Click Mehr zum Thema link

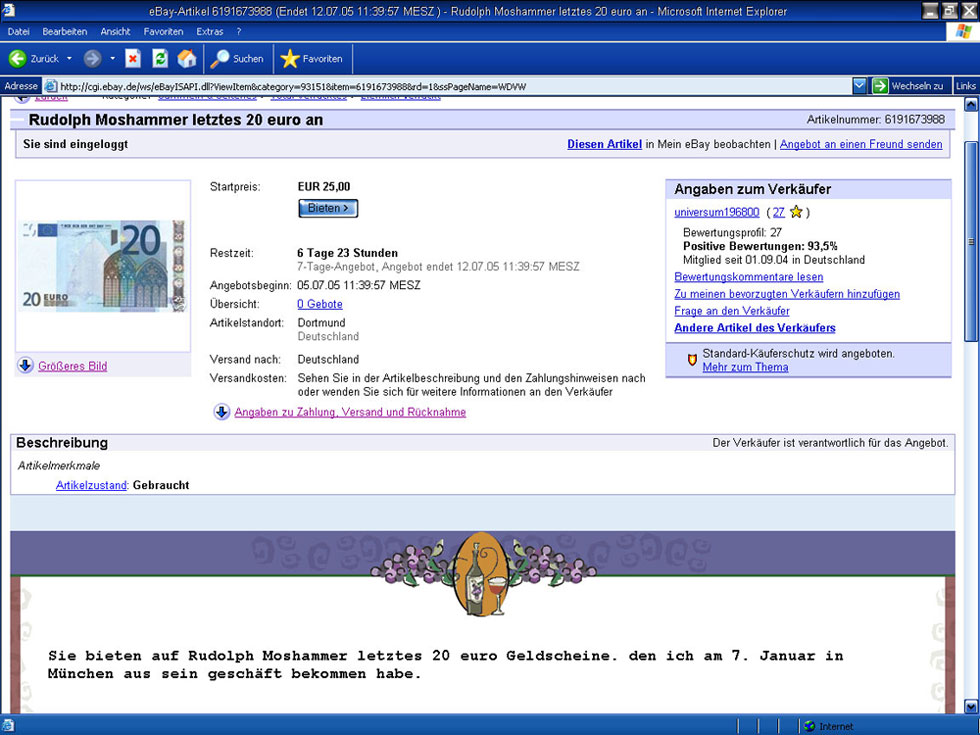pos(745,367)
